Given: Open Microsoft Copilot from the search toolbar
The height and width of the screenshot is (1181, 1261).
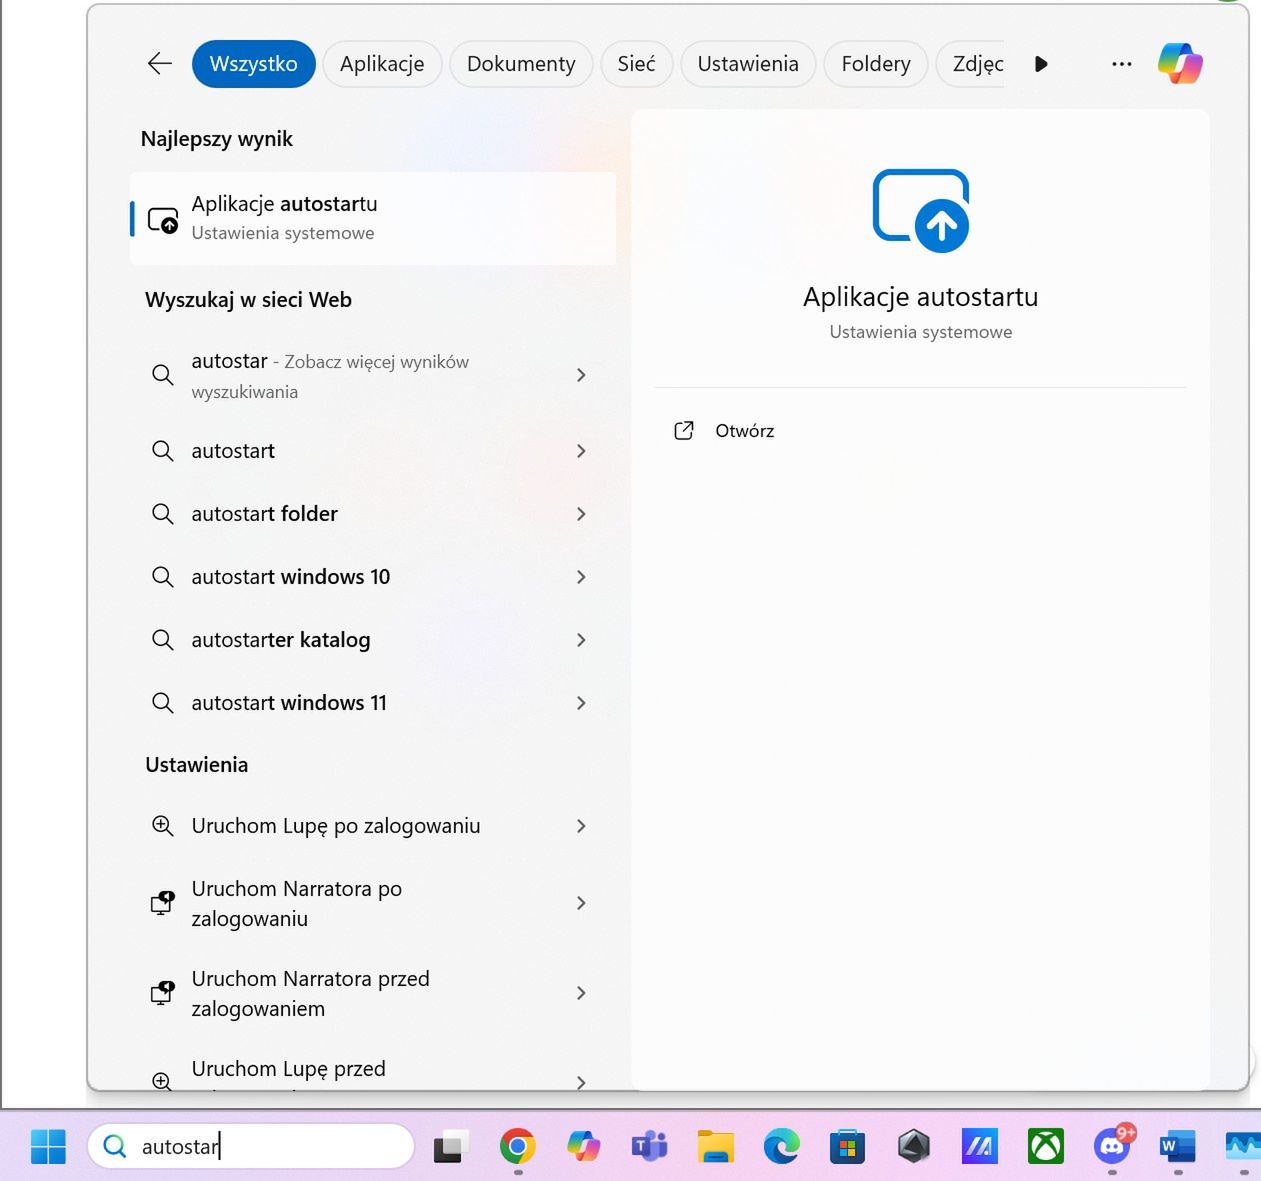Looking at the screenshot, I should 1180,63.
